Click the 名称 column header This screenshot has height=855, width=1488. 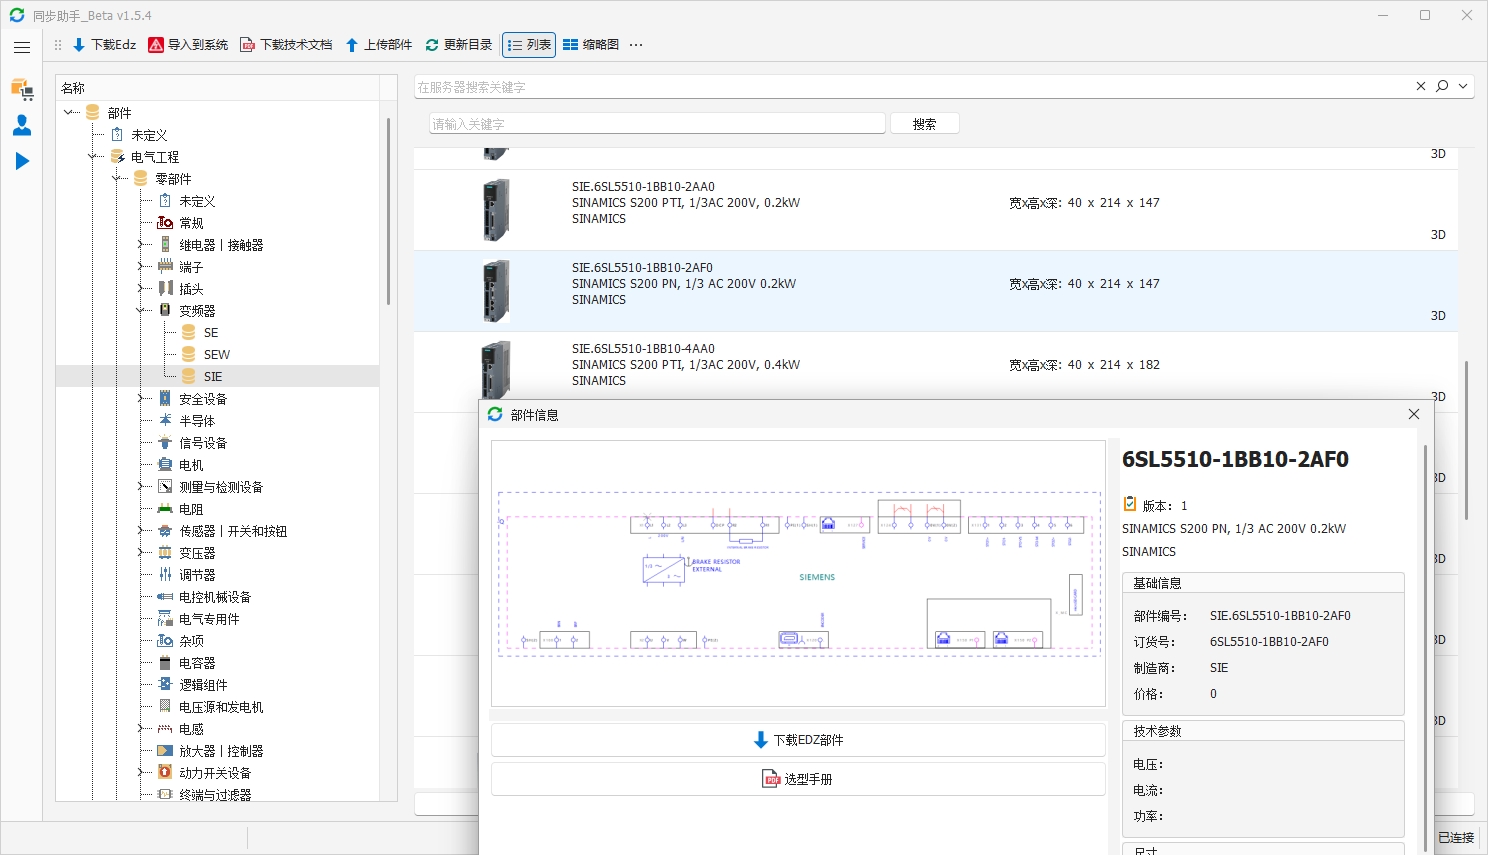217,88
